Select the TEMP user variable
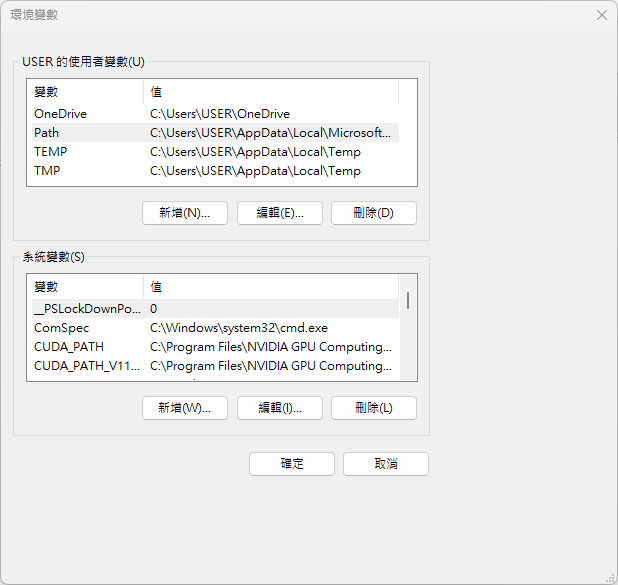 click(50, 152)
